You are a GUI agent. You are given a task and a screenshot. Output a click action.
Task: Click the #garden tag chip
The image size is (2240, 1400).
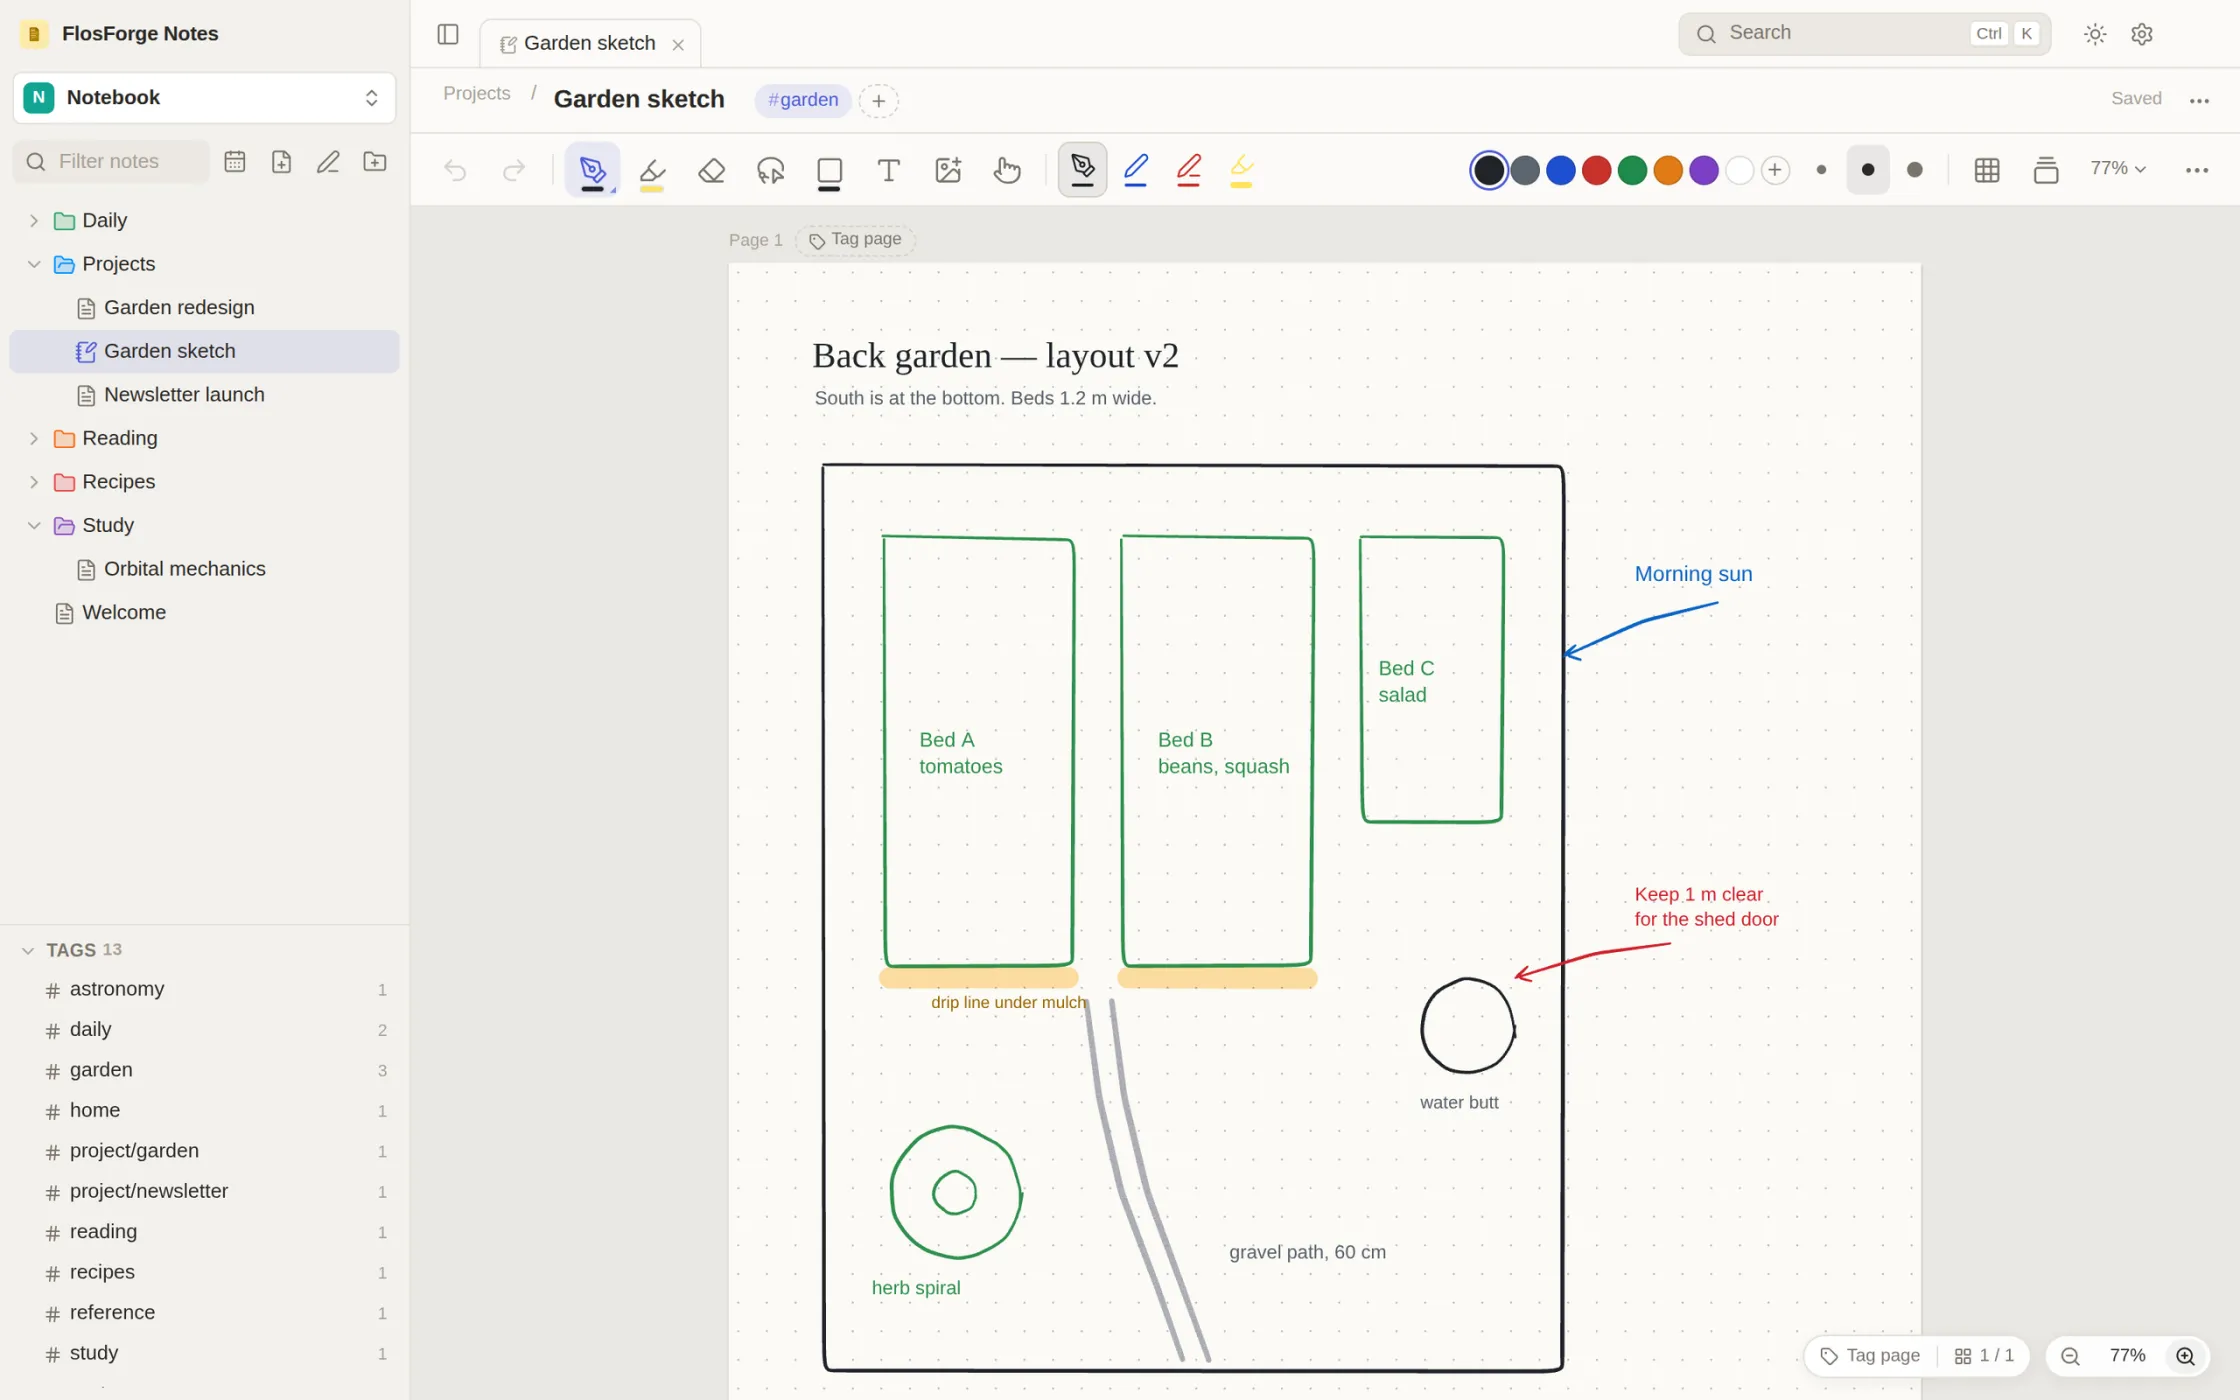[x=803, y=100]
